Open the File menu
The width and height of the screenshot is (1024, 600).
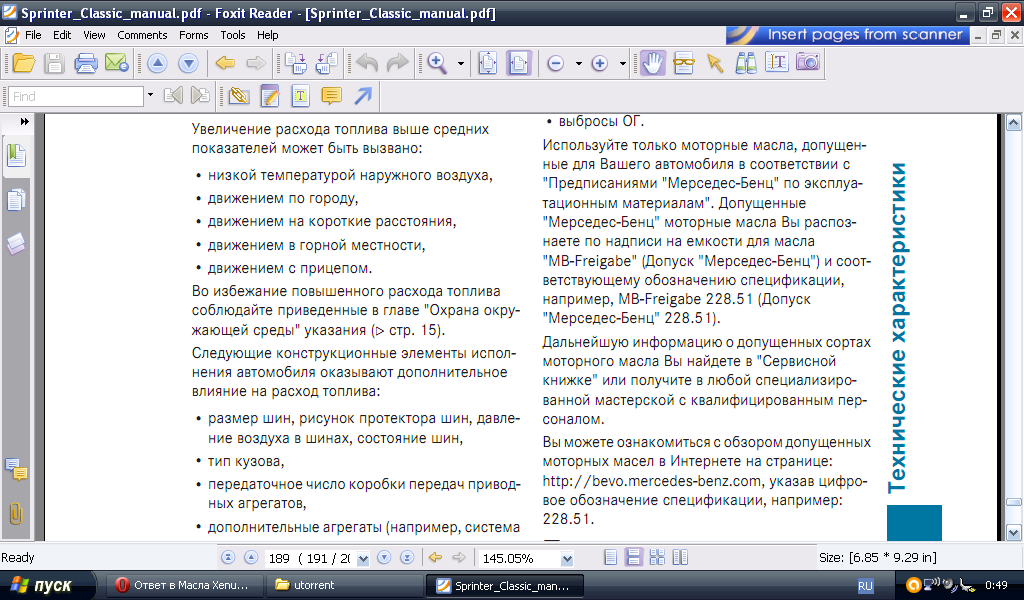[x=33, y=35]
